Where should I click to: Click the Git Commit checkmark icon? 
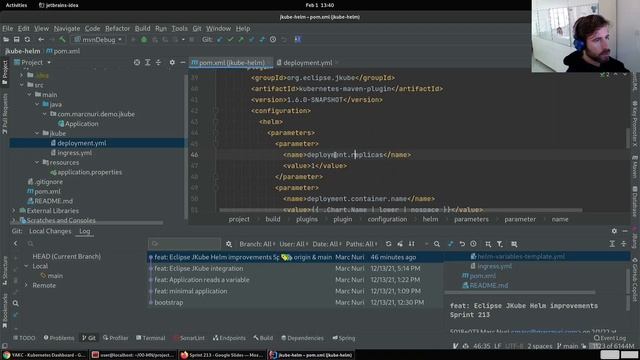(x=230, y=40)
